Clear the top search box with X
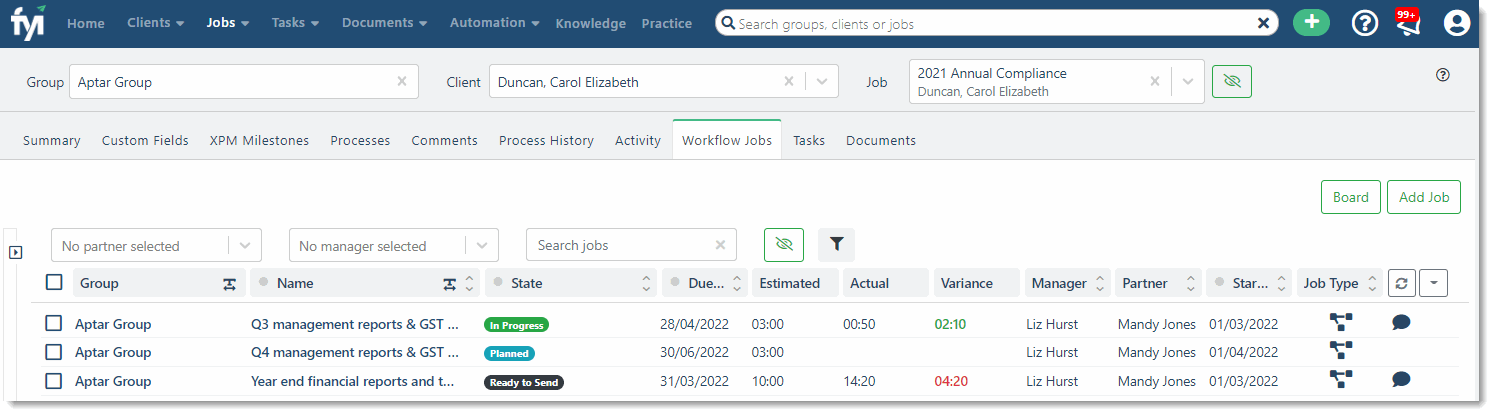Image resolution: width=1494 pixels, height=416 pixels. pyautogui.click(x=1264, y=23)
